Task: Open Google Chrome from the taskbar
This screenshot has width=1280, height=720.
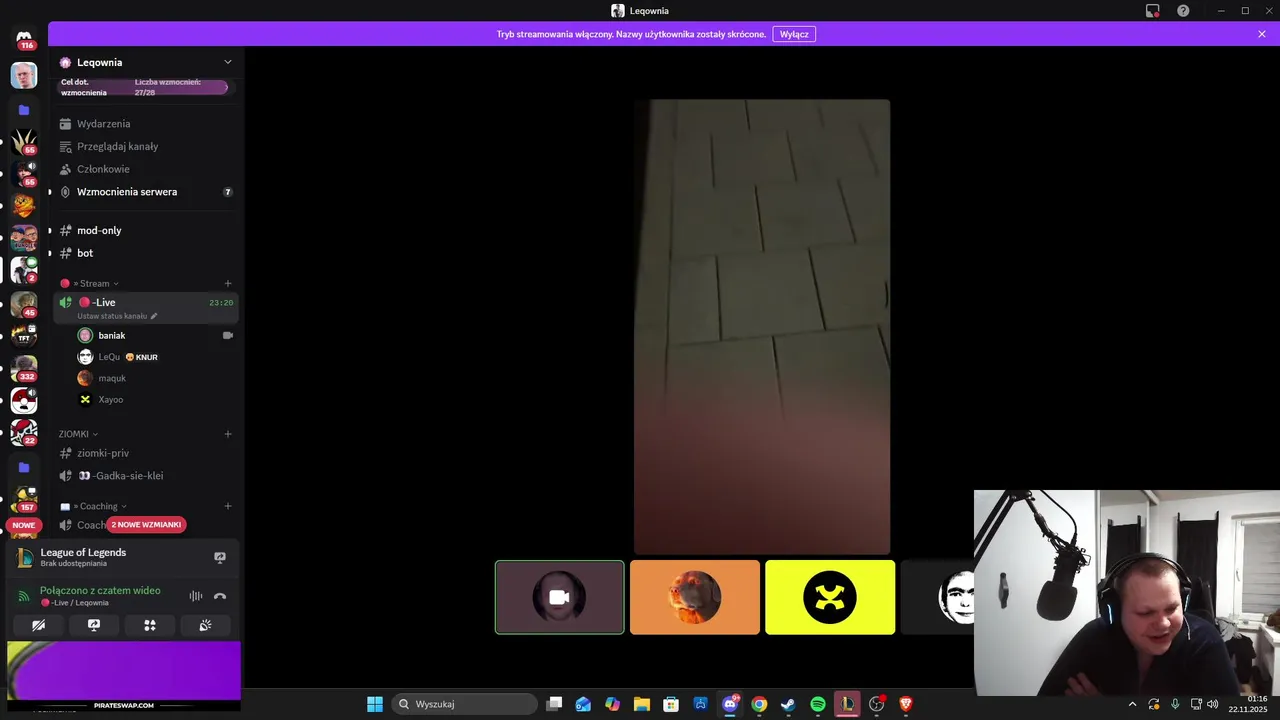Action: point(759,704)
